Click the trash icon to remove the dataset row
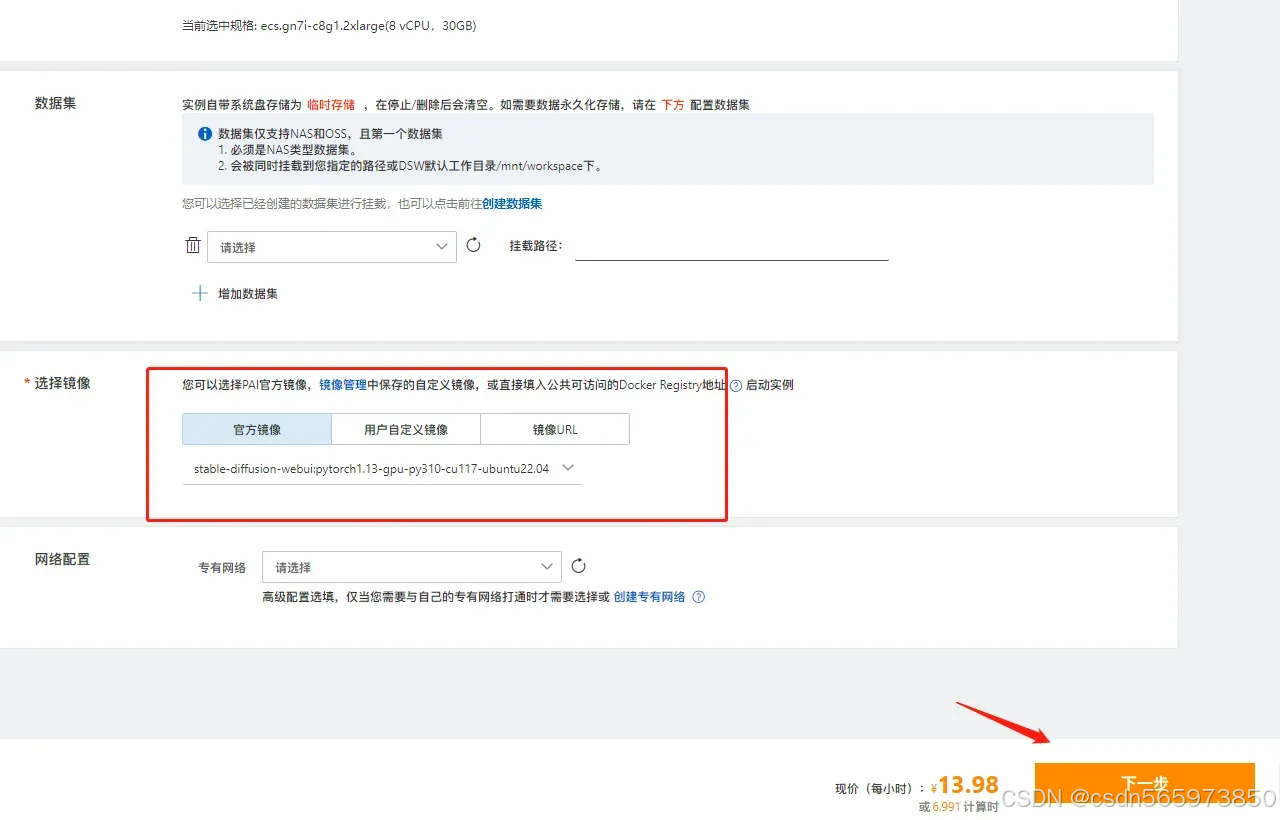1280x820 pixels. 193,244
